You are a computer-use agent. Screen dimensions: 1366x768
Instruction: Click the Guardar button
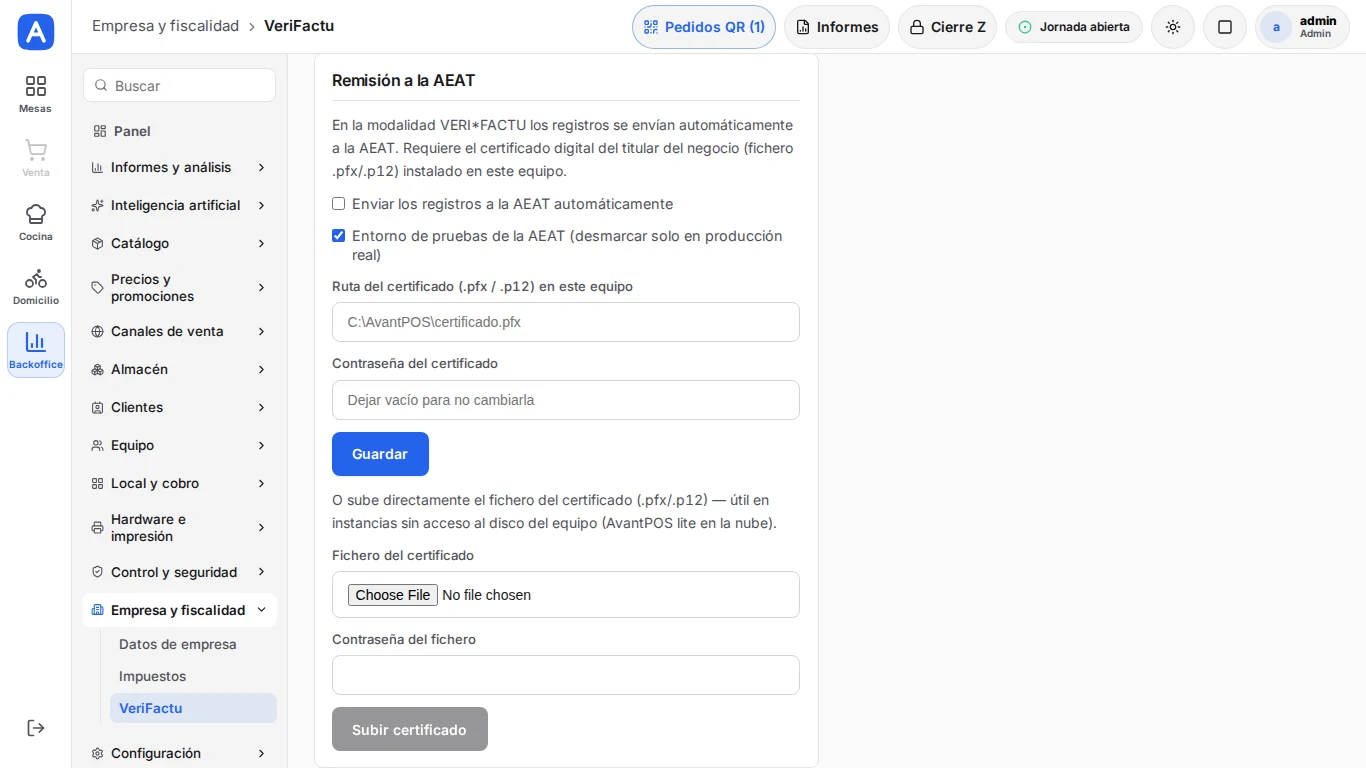(x=380, y=454)
